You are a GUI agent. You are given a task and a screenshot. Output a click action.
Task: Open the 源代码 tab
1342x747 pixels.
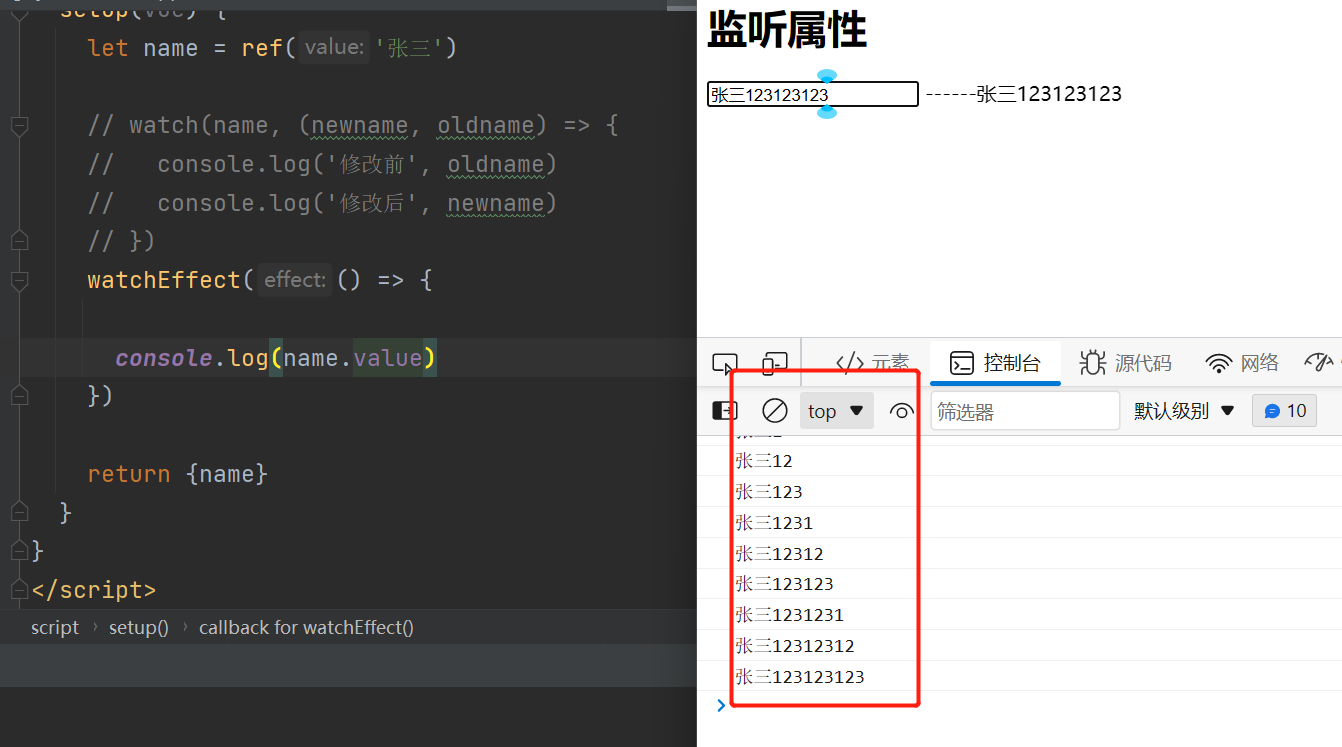(1126, 363)
